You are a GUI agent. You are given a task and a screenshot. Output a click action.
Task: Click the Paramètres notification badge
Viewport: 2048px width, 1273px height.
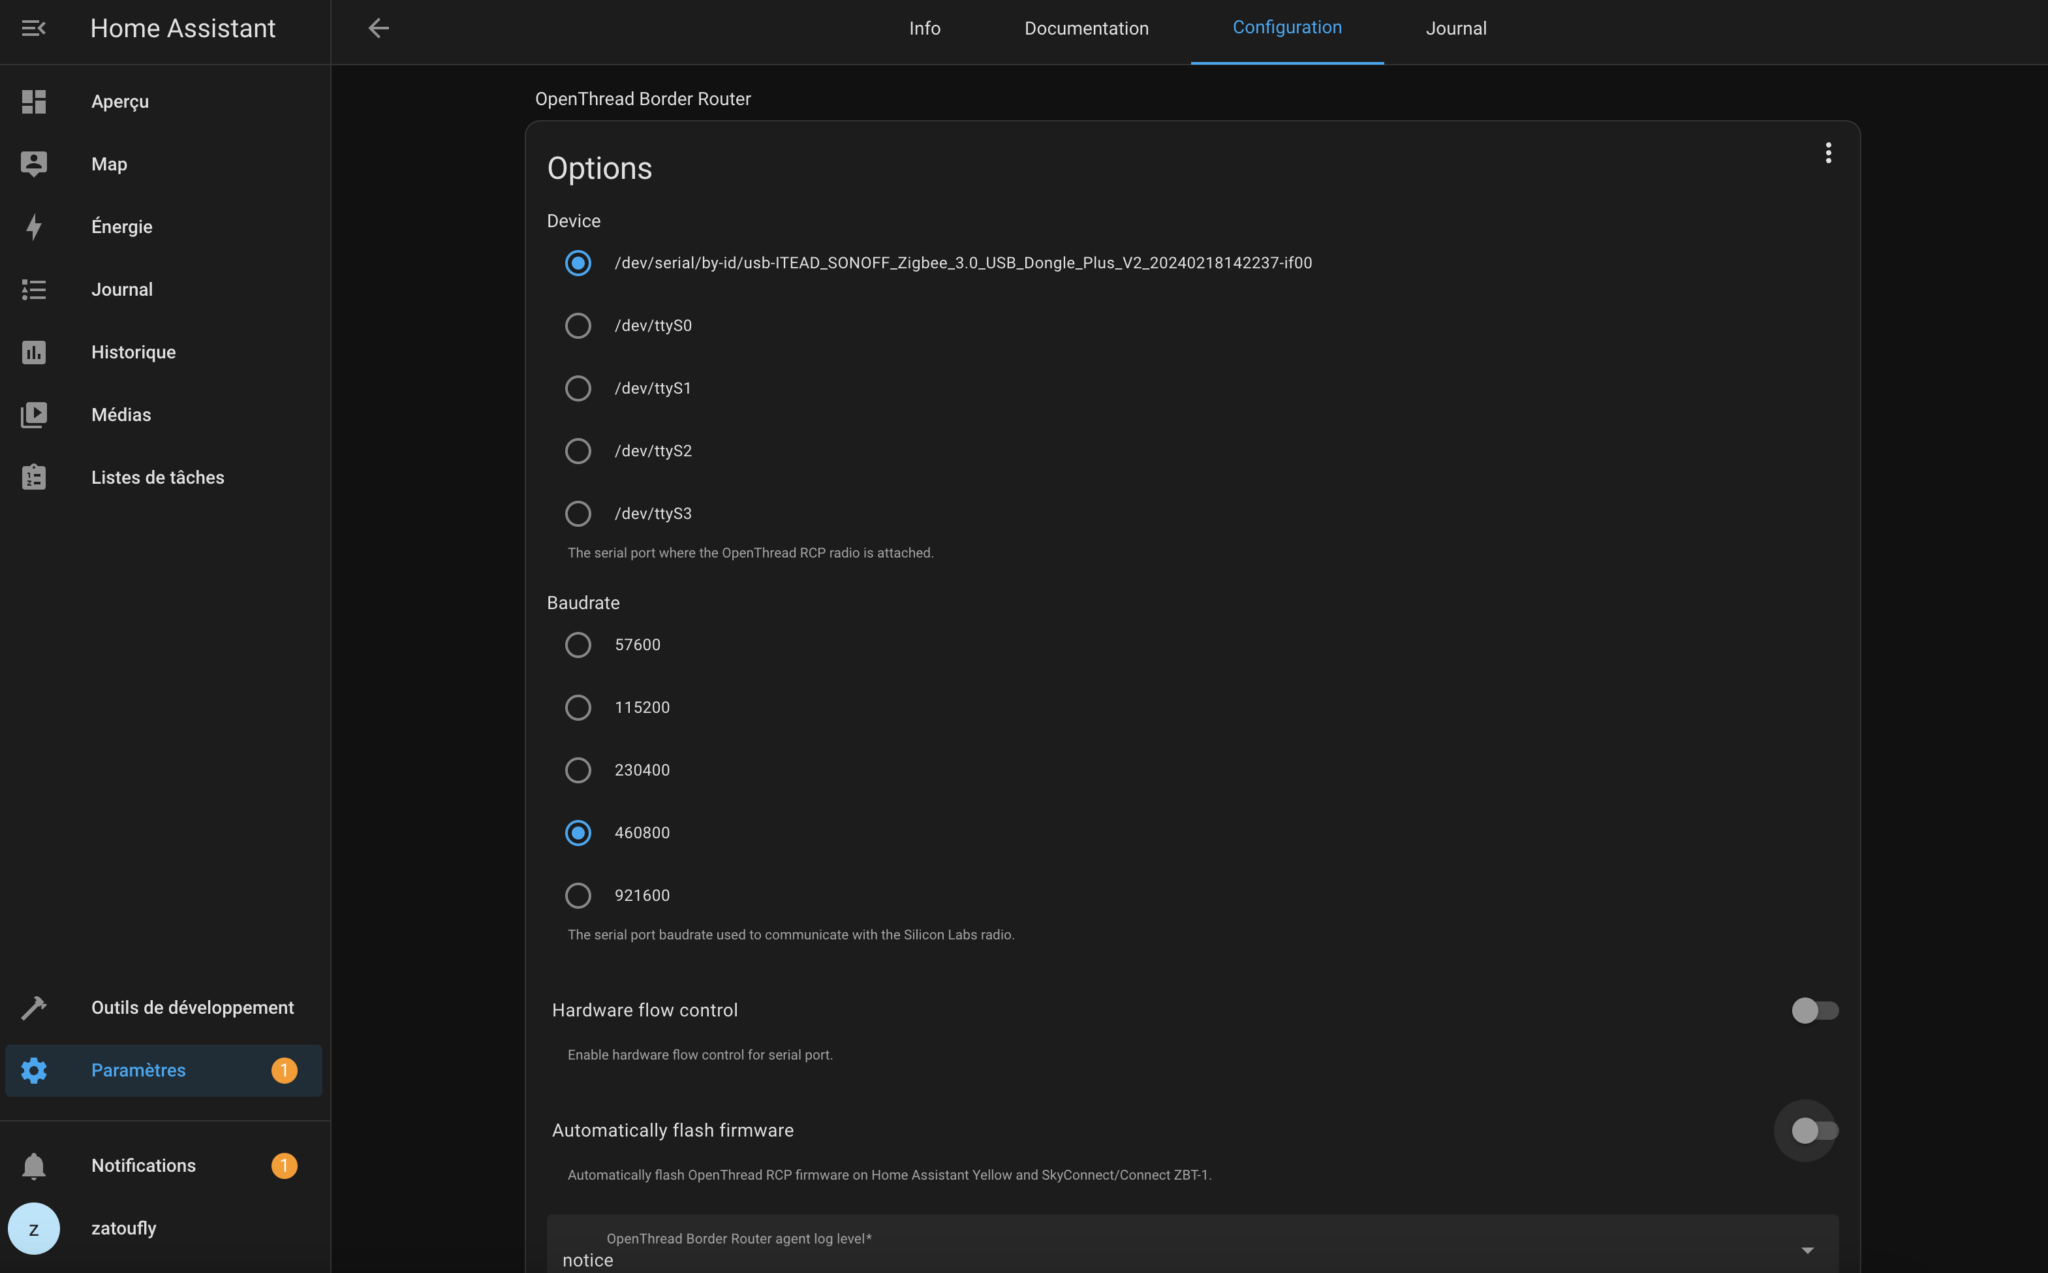(284, 1070)
